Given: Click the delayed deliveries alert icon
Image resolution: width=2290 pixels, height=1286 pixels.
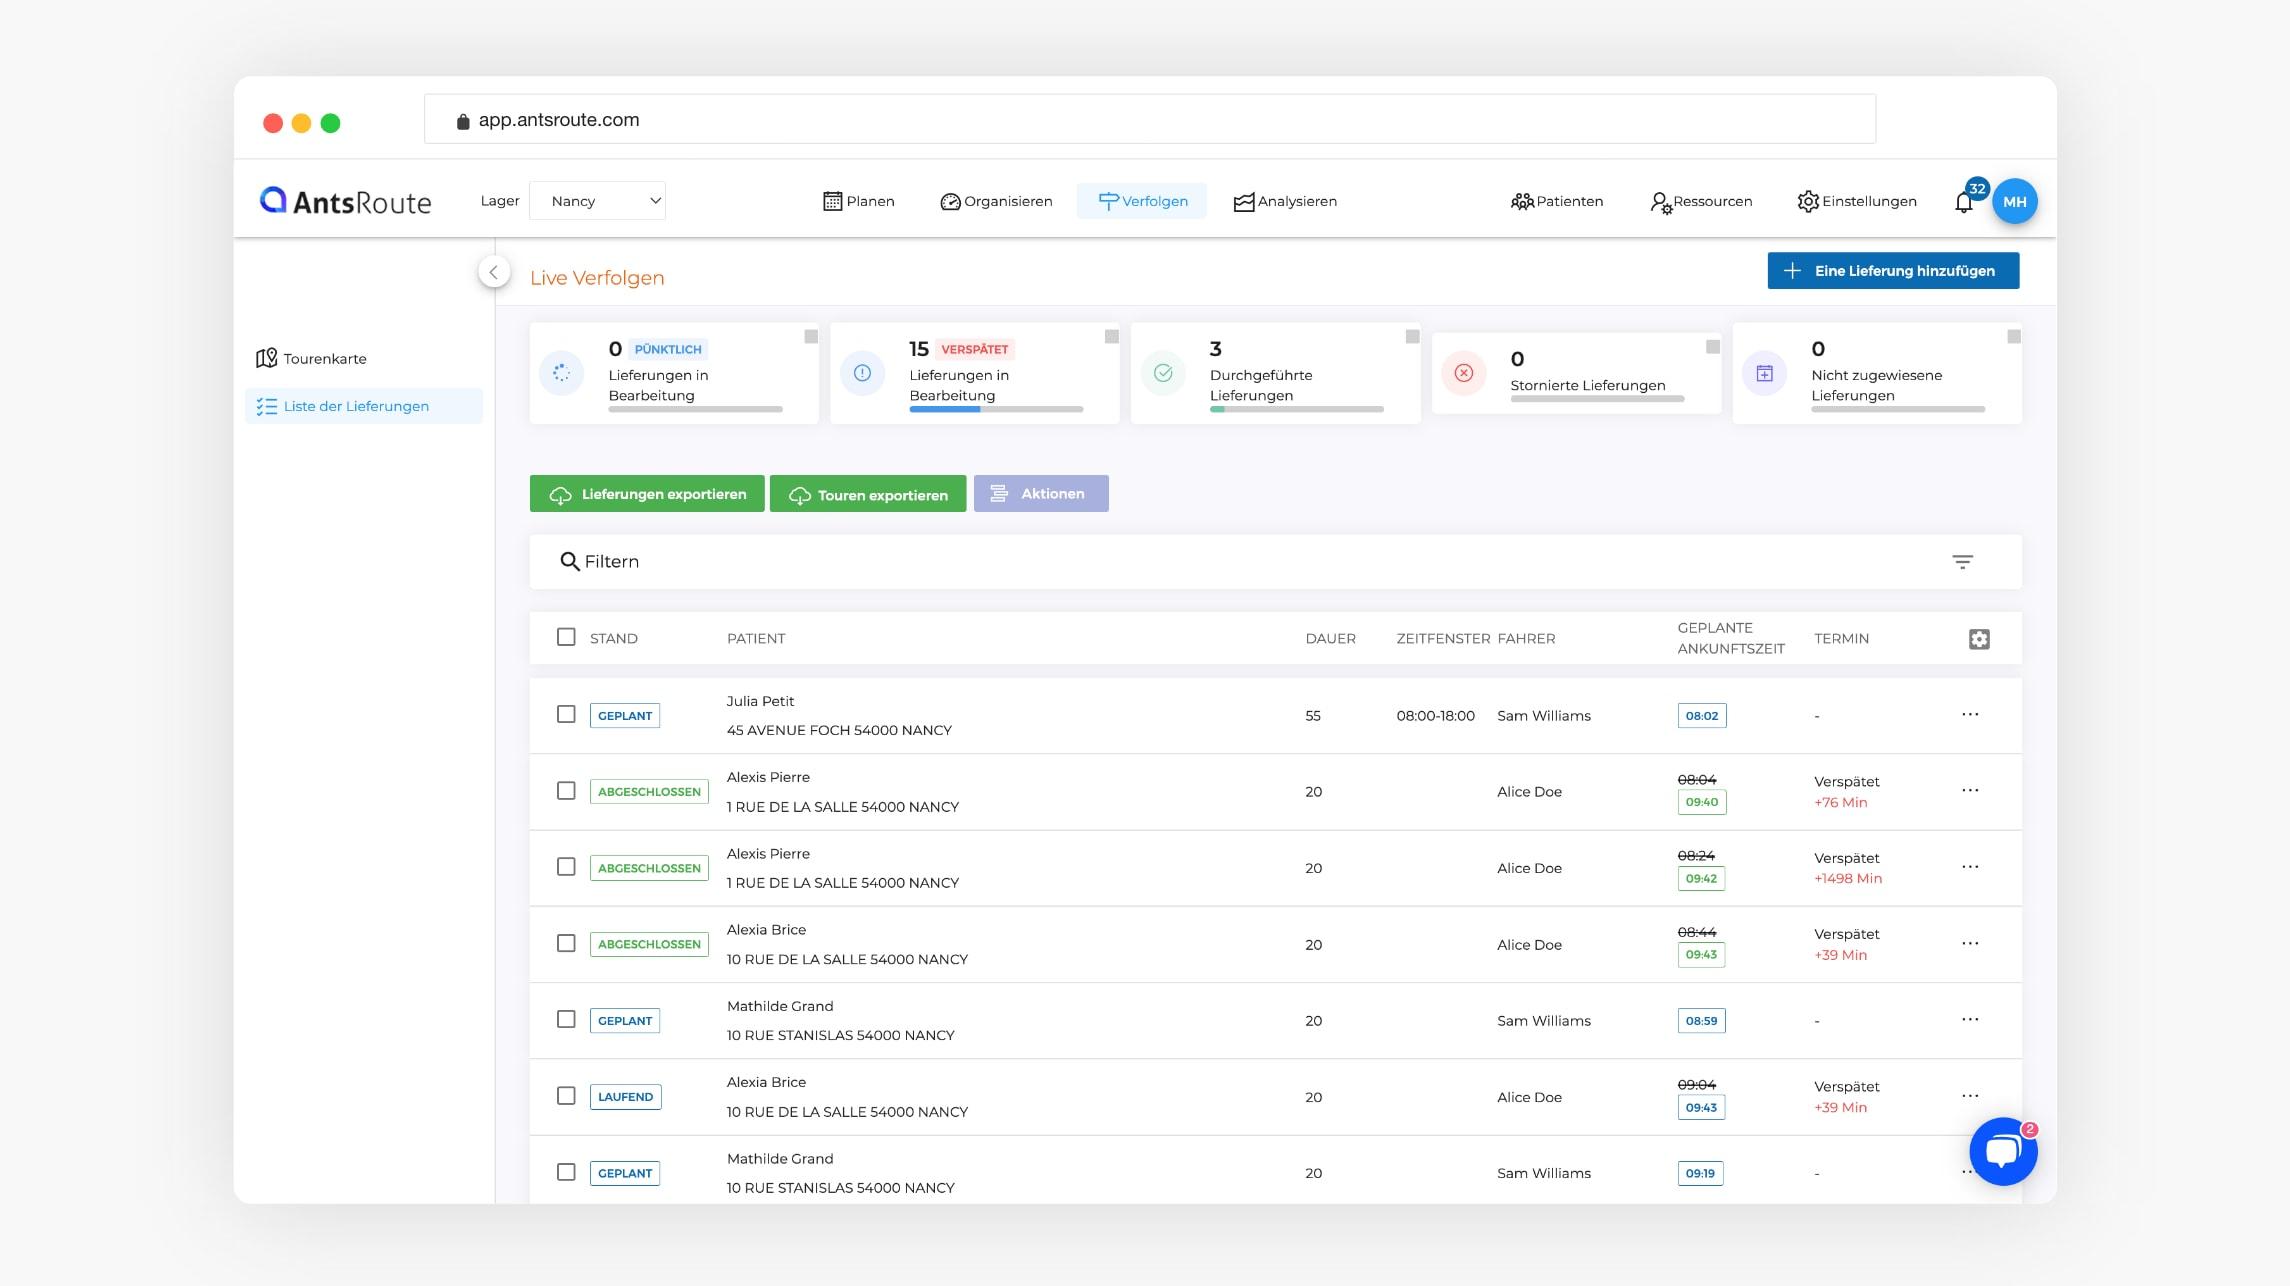Looking at the screenshot, I should pyautogui.click(x=862, y=373).
